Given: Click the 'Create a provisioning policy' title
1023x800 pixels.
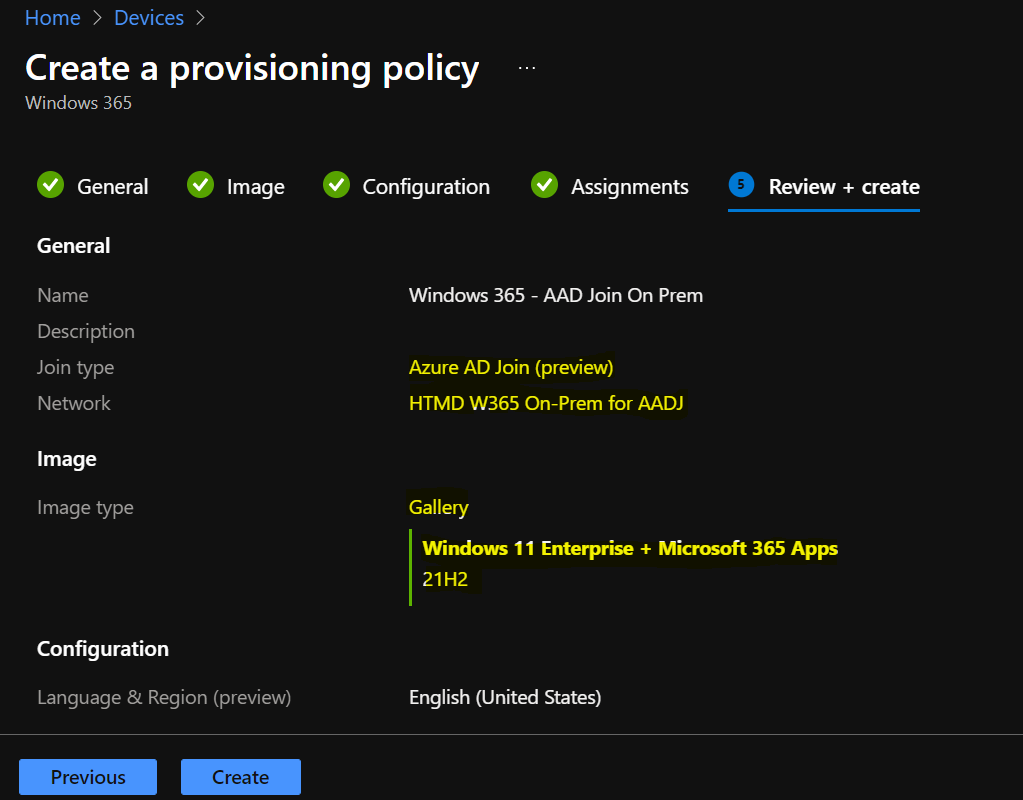Looking at the screenshot, I should pos(252,69).
